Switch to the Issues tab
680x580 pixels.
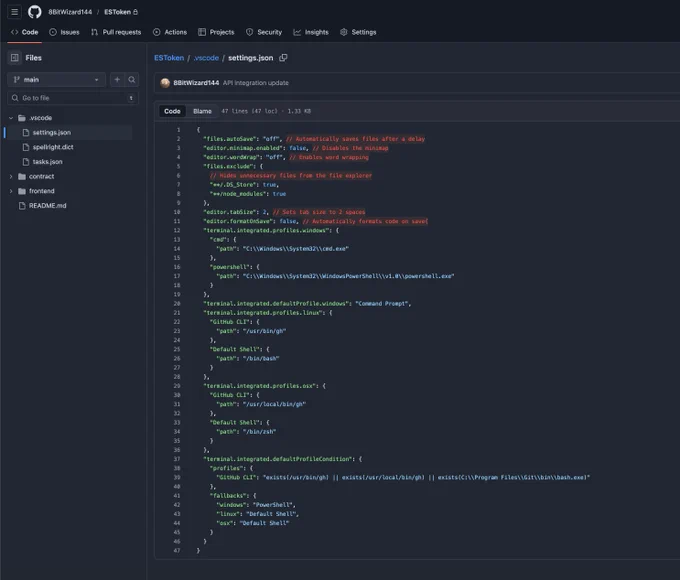[x=64, y=32]
